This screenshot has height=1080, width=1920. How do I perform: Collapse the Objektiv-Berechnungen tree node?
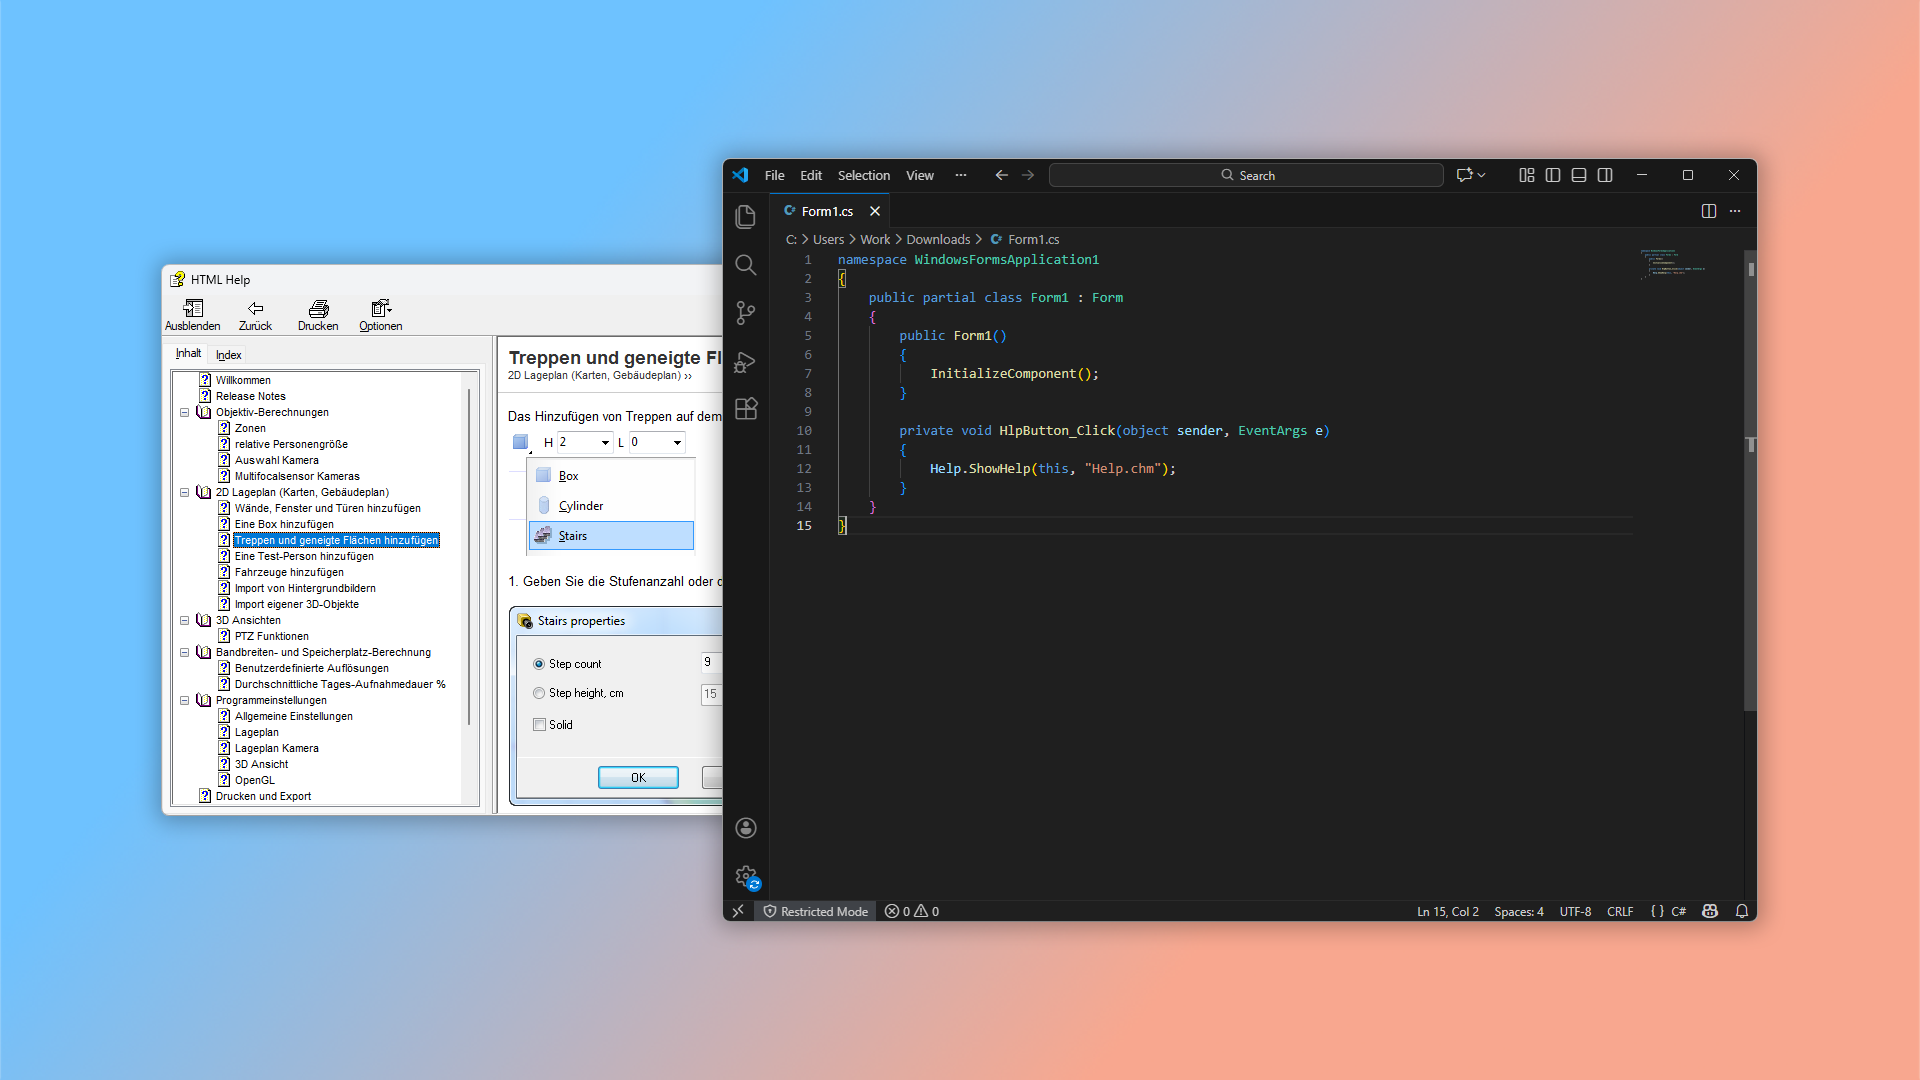click(x=184, y=412)
